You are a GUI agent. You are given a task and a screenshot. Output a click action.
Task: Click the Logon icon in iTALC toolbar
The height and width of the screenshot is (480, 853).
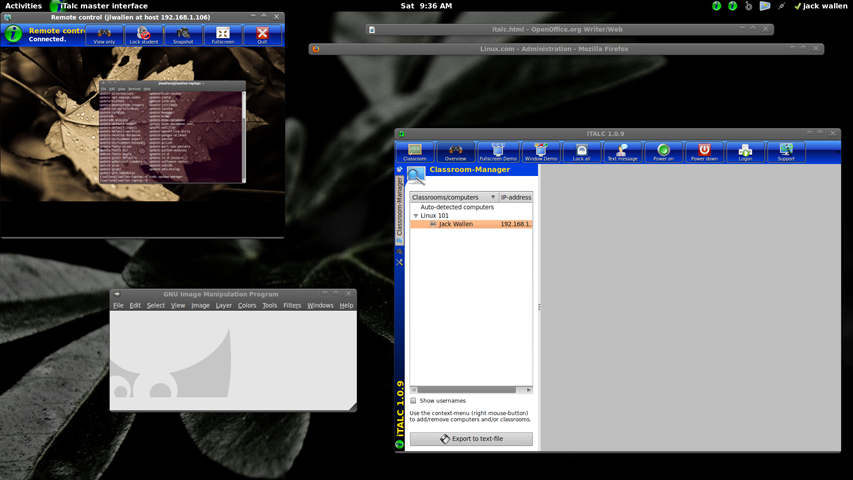point(745,150)
